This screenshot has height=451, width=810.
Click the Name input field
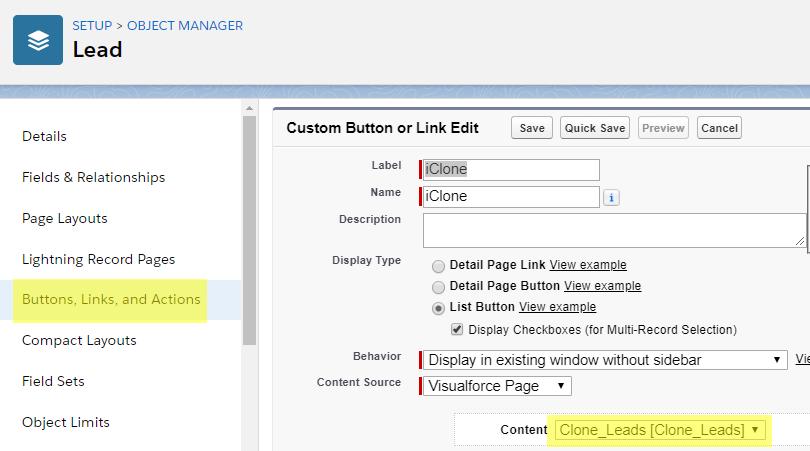tap(511, 197)
